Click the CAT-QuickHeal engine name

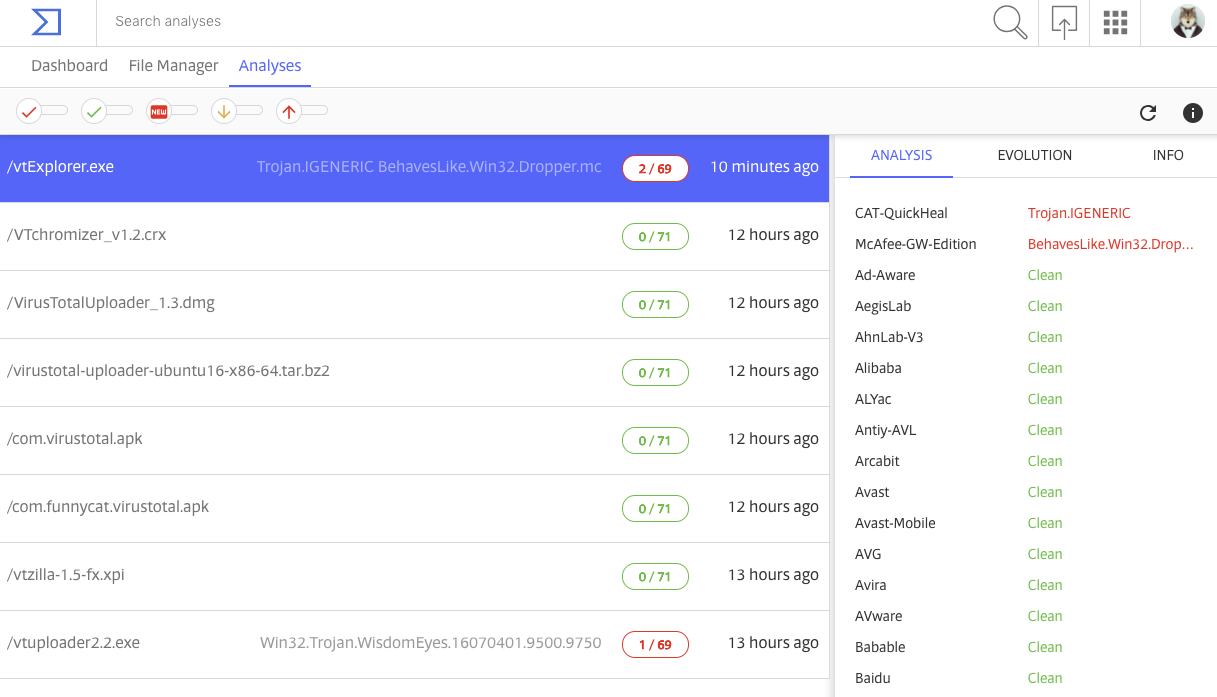pyautogui.click(x=901, y=213)
